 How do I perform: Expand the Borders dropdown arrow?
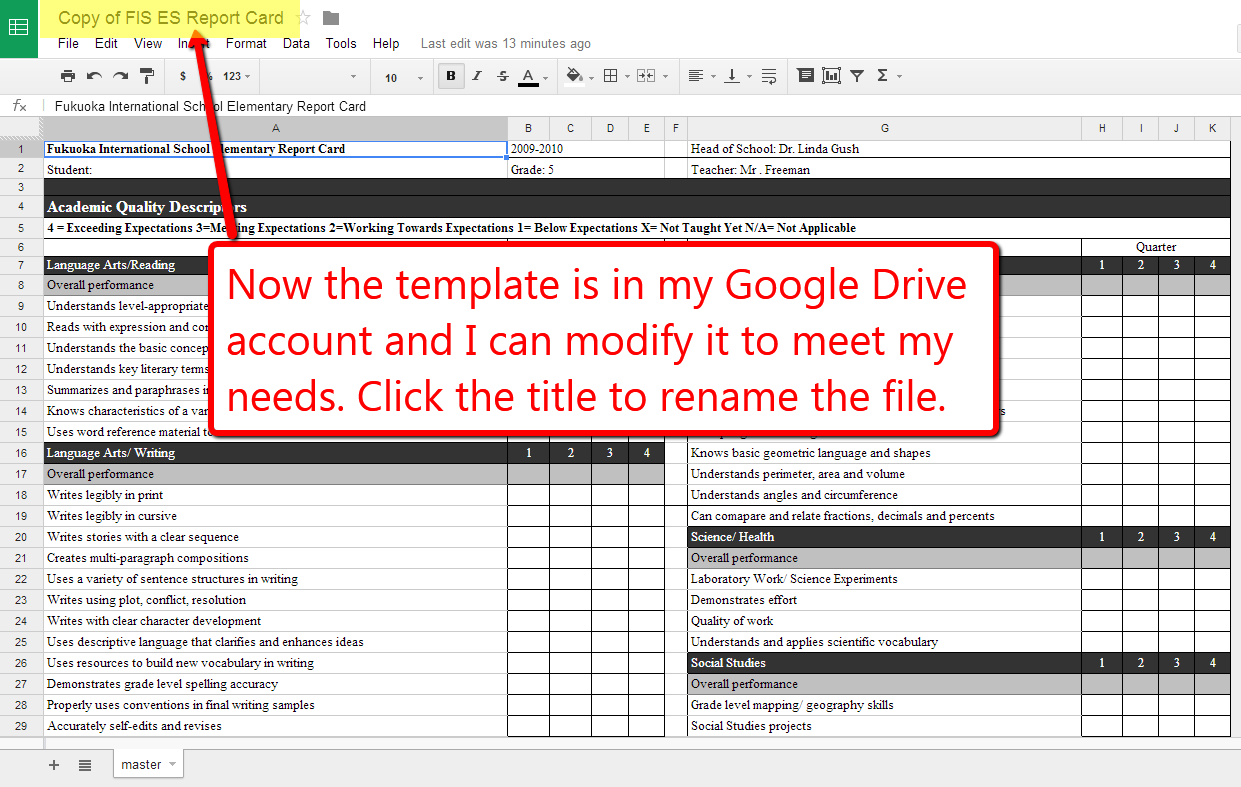tap(626, 77)
